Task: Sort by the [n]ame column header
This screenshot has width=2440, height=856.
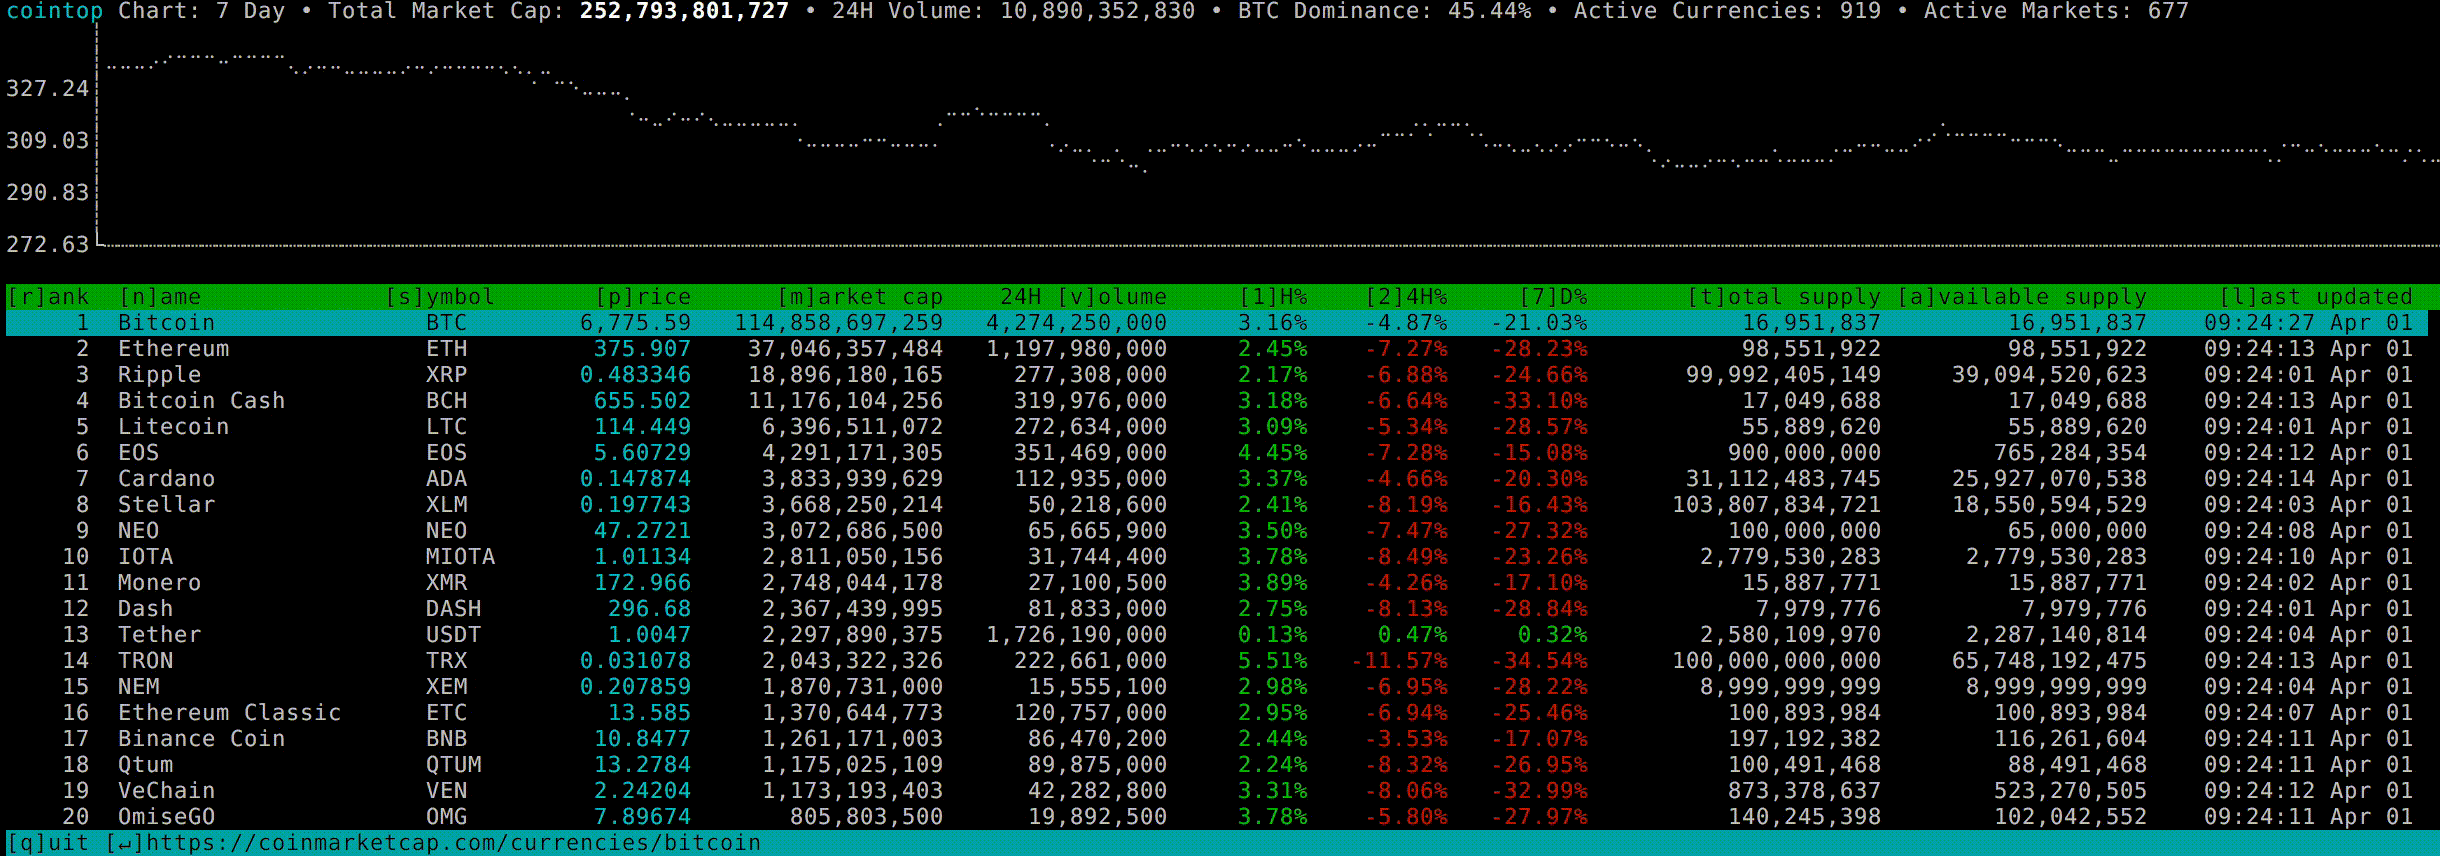Action: click(160, 297)
